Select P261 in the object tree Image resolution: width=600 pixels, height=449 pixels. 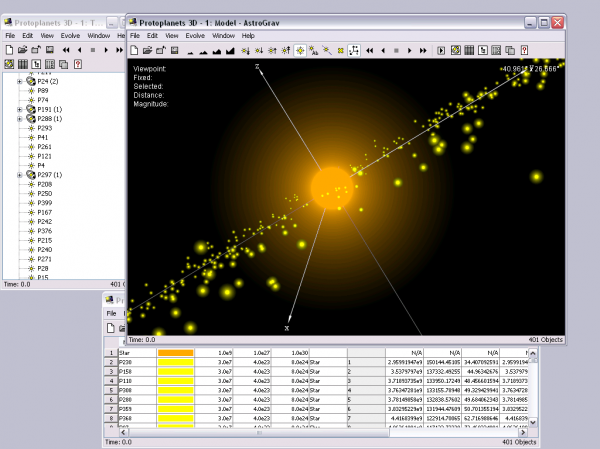[44, 147]
